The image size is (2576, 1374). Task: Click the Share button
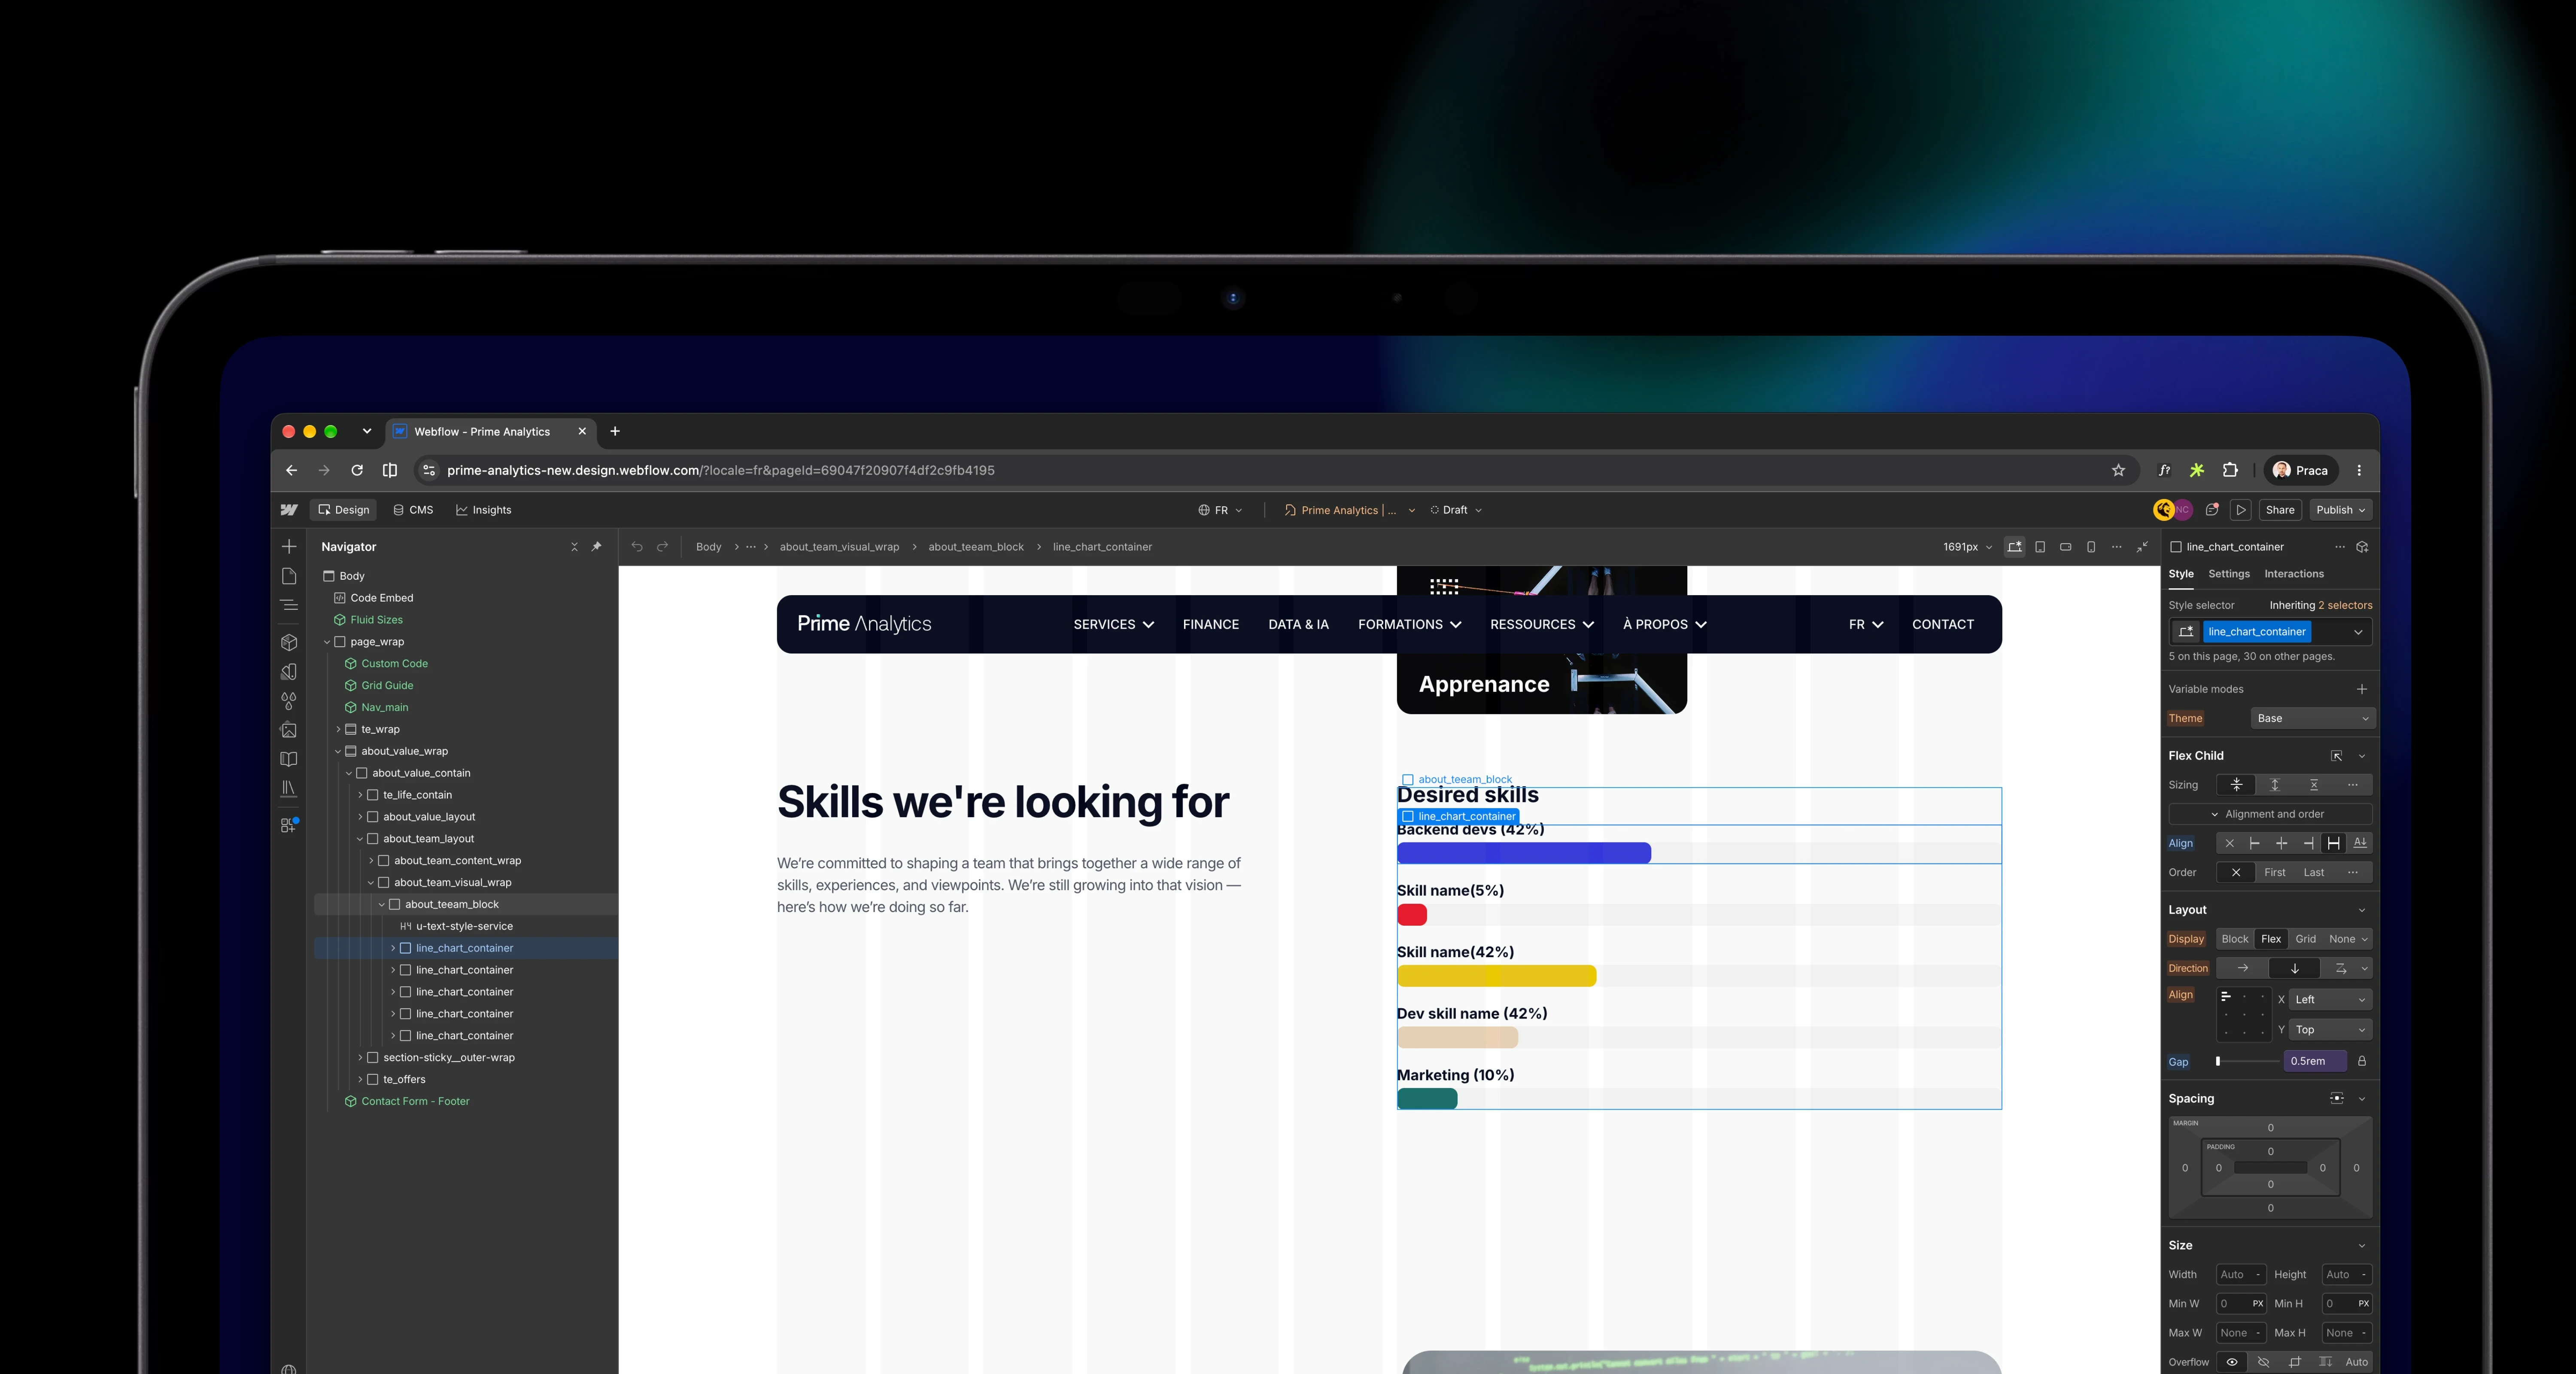[2280, 510]
